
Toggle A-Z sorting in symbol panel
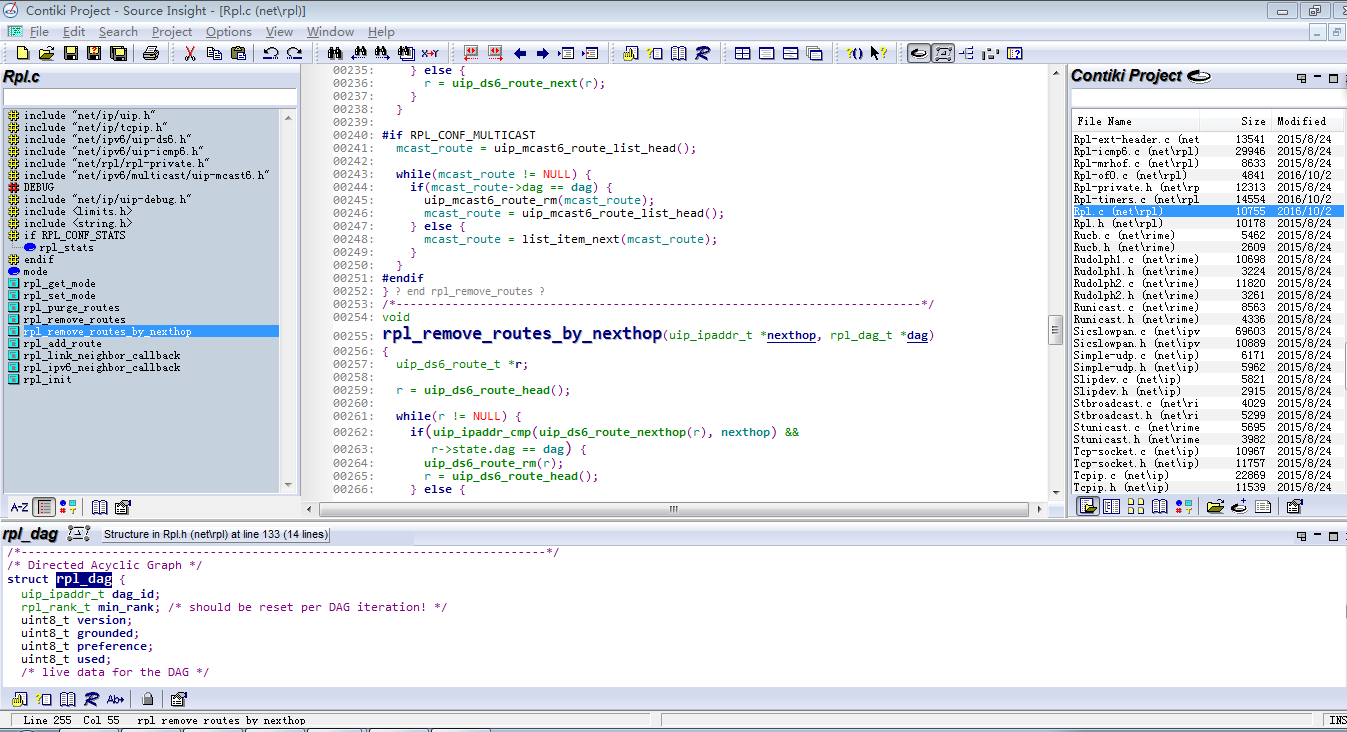coord(19,507)
